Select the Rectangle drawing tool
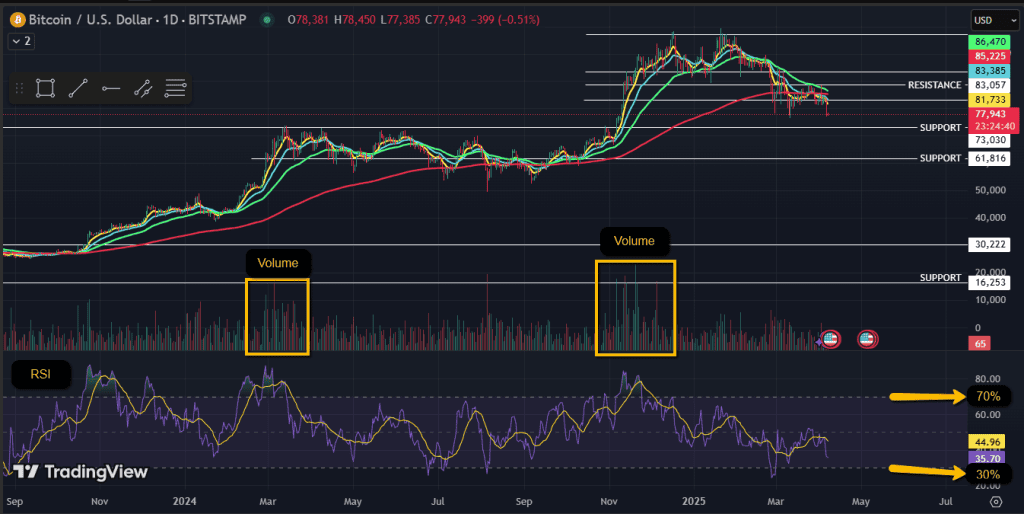 click(45, 88)
